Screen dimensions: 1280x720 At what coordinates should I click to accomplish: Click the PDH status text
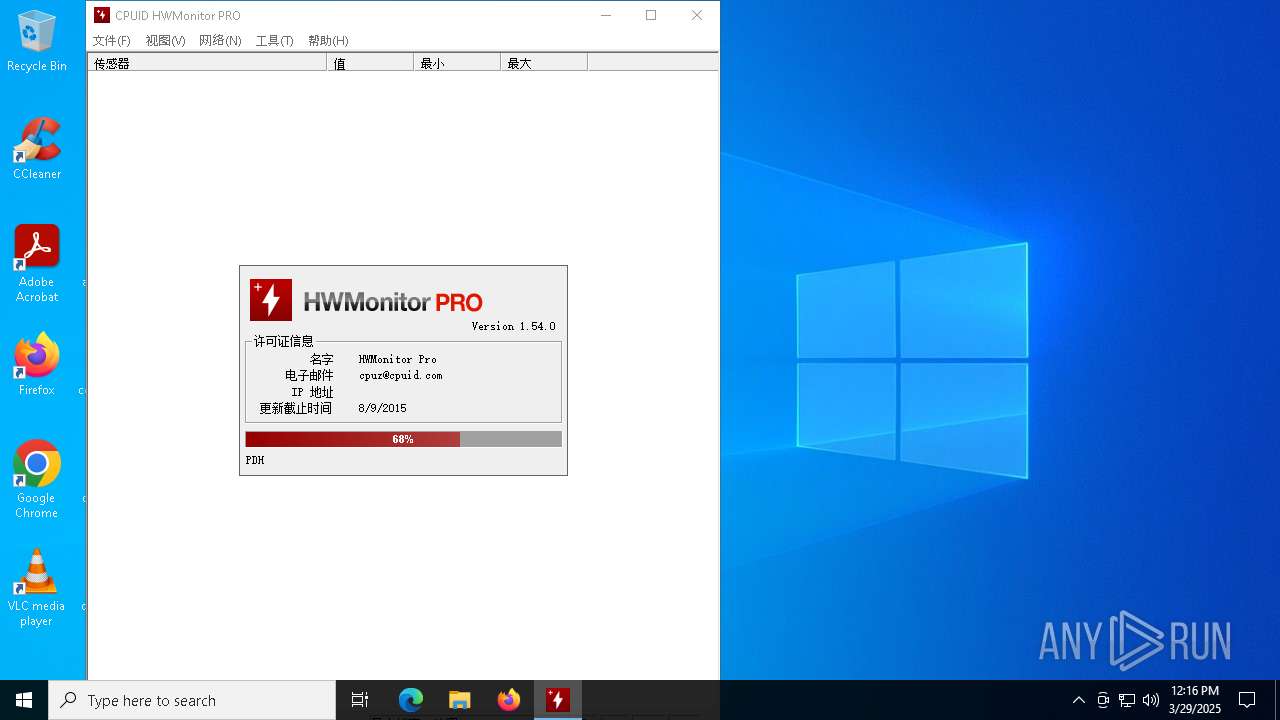click(255, 460)
